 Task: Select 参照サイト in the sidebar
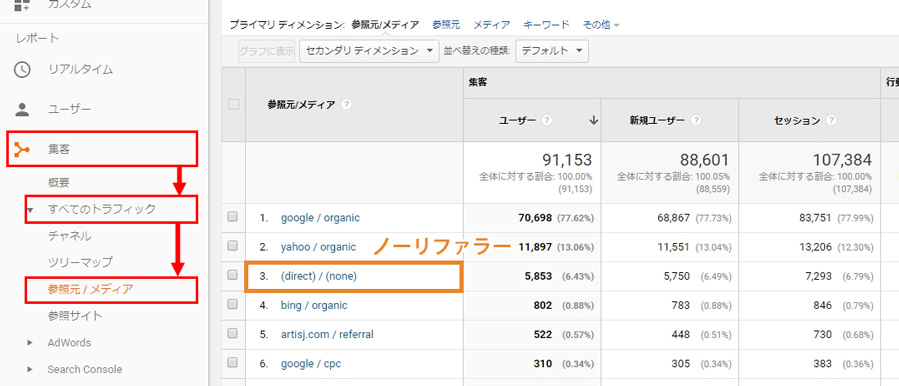[75, 316]
